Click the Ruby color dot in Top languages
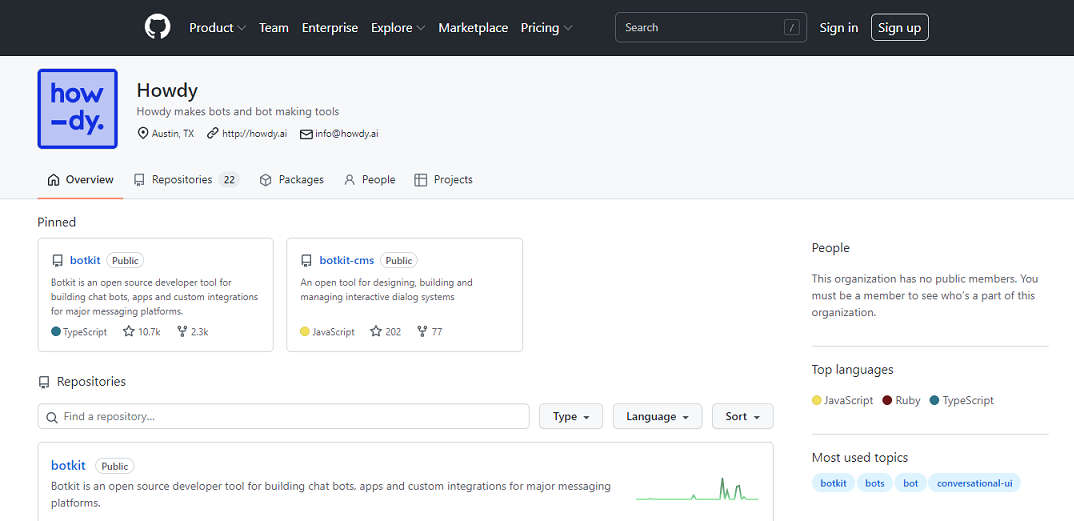The image size is (1074, 521). (x=888, y=401)
